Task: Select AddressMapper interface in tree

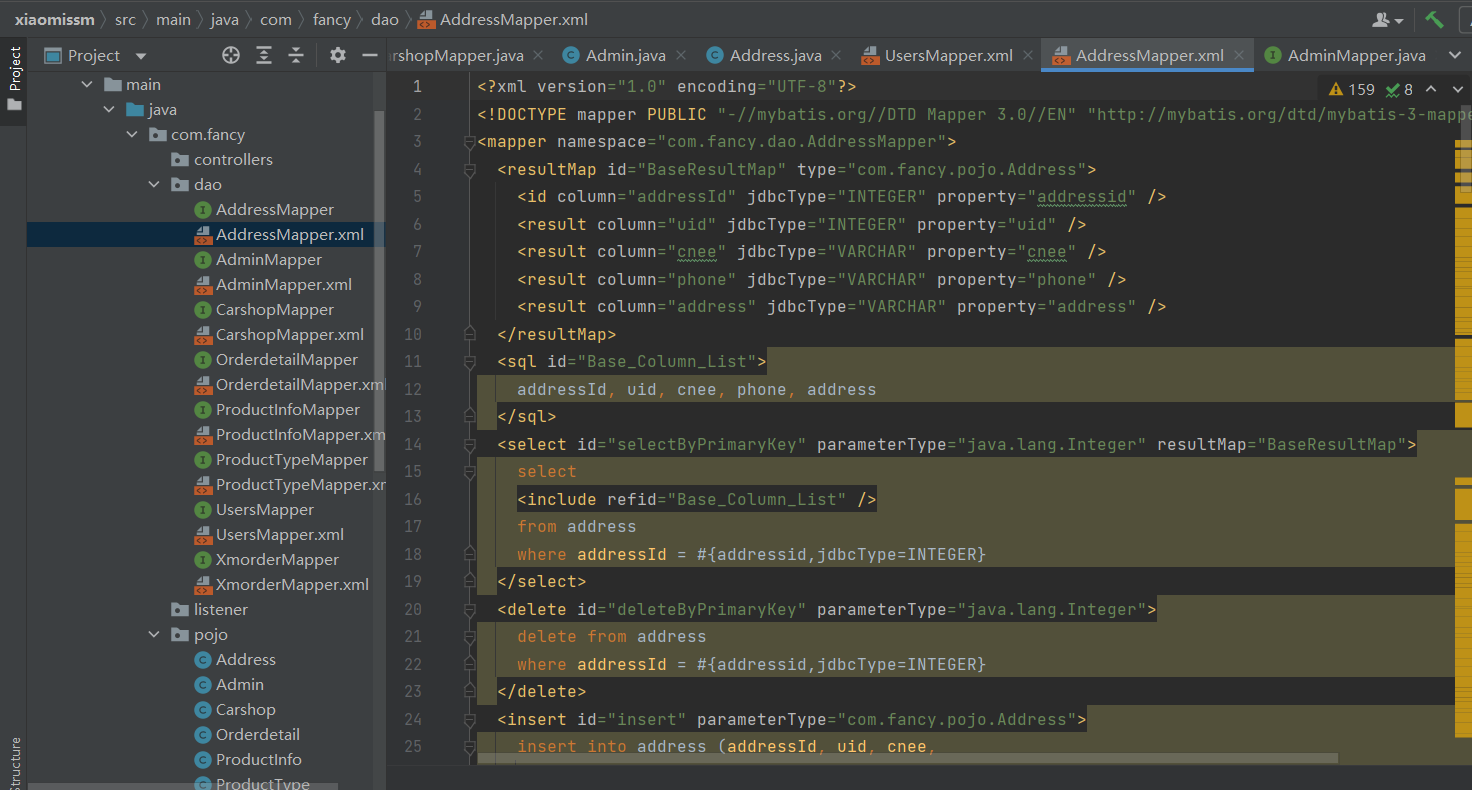Action: pos(275,210)
